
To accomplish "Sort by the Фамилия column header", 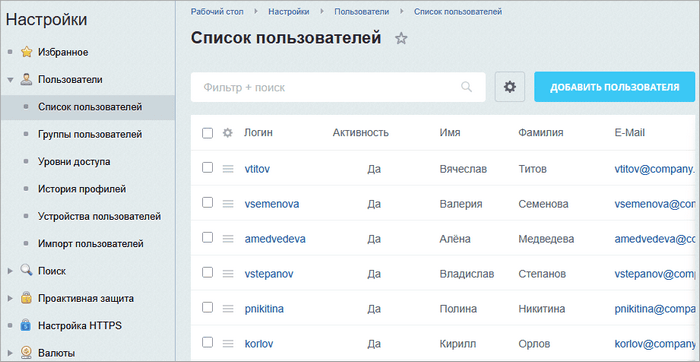I will click(x=541, y=133).
